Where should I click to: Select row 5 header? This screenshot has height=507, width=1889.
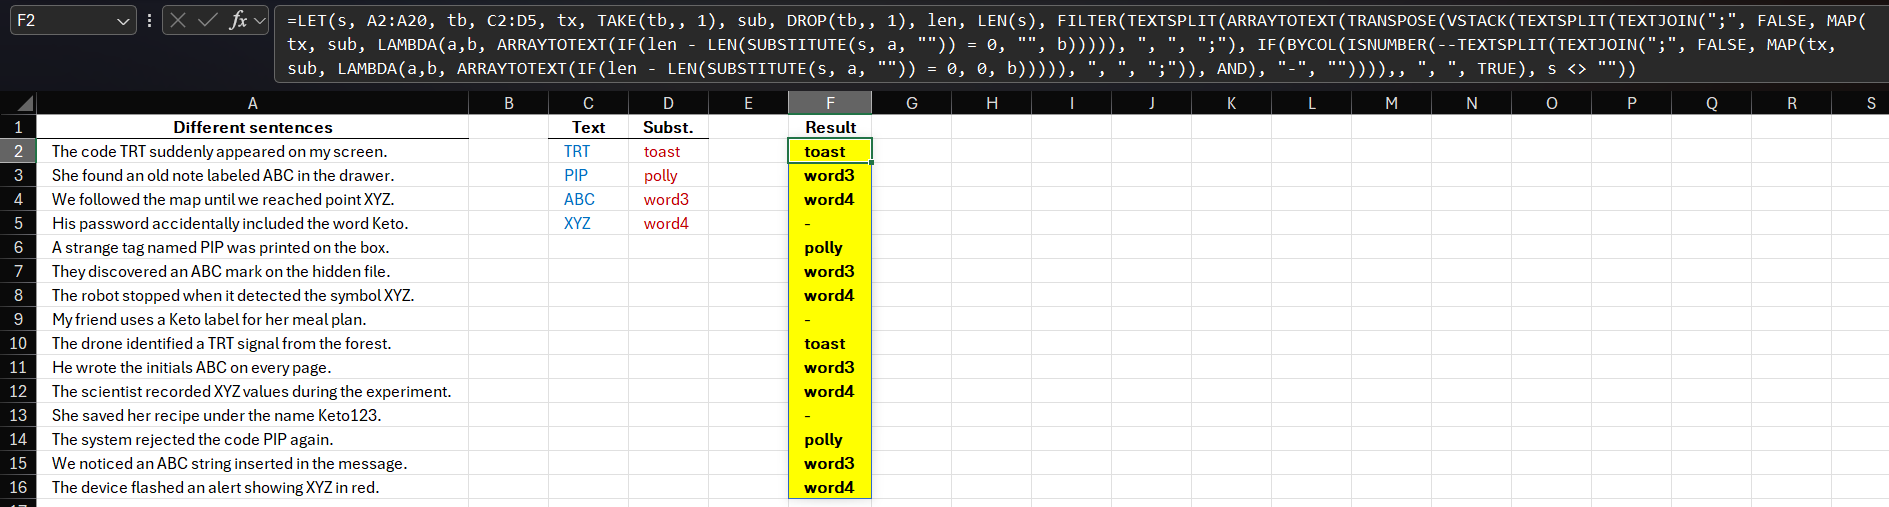tap(18, 223)
